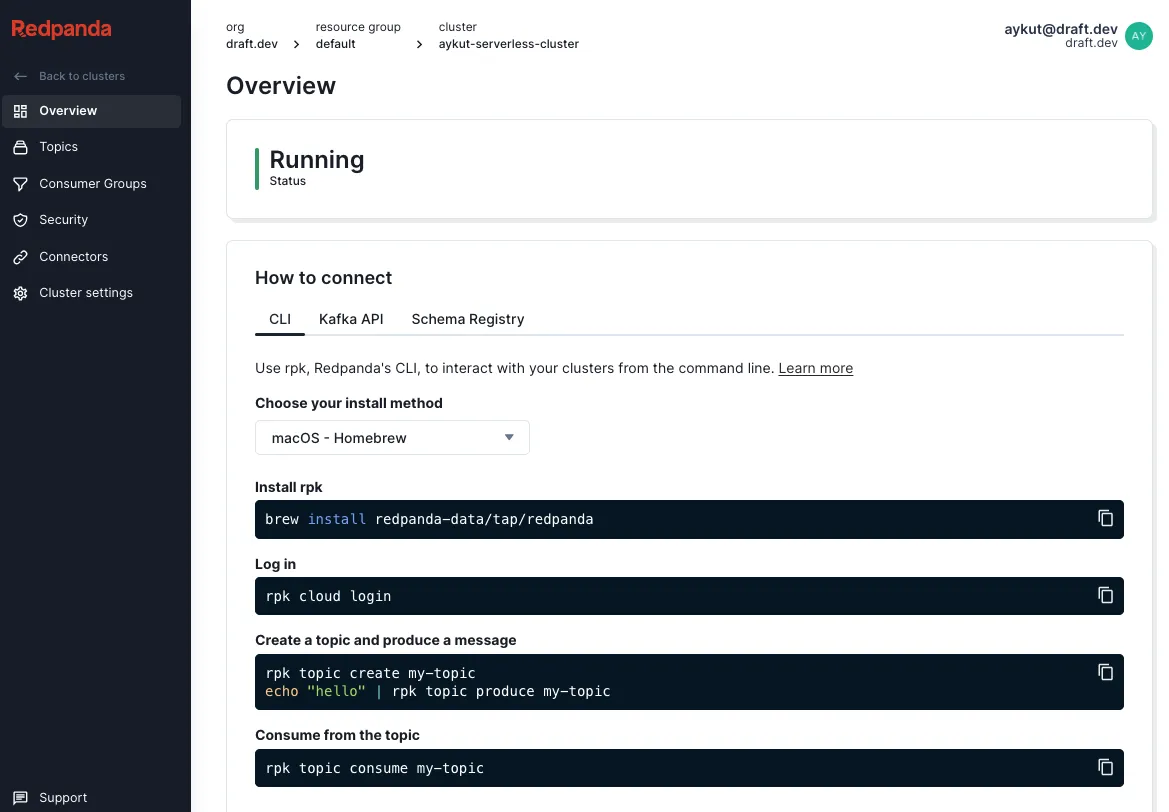Click the dropdown arrow next to macOS - Homebrew
1169x812 pixels.
(509, 438)
